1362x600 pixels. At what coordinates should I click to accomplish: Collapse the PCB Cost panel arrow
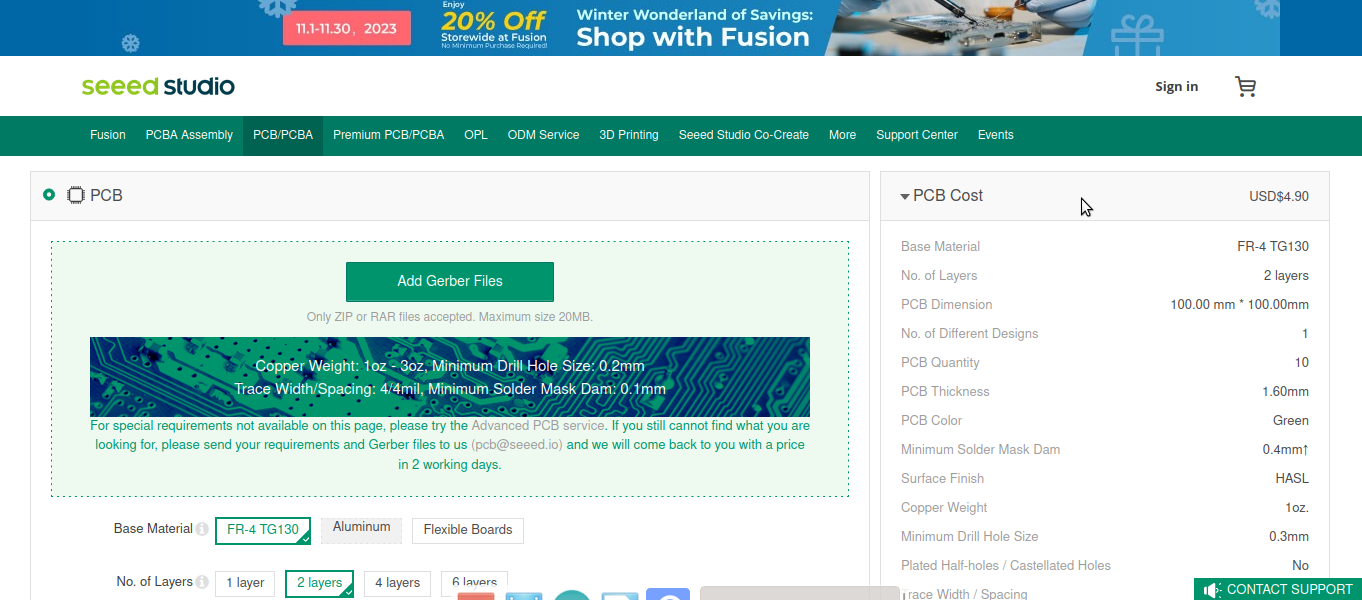click(905, 196)
